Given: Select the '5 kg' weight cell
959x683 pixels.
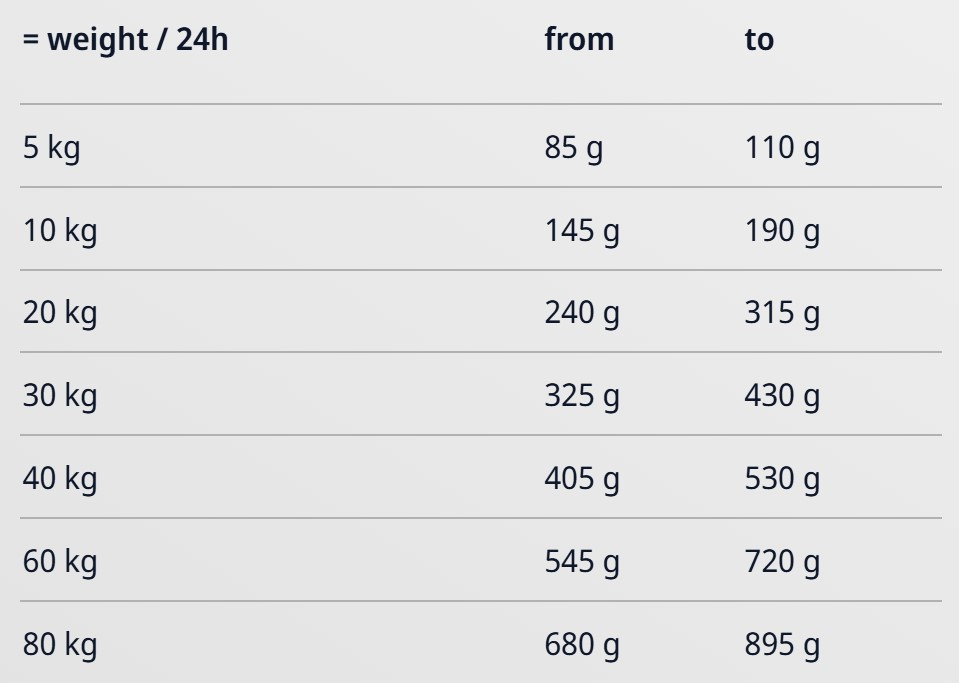Looking at the screenshot, I should tap(51, 148).
